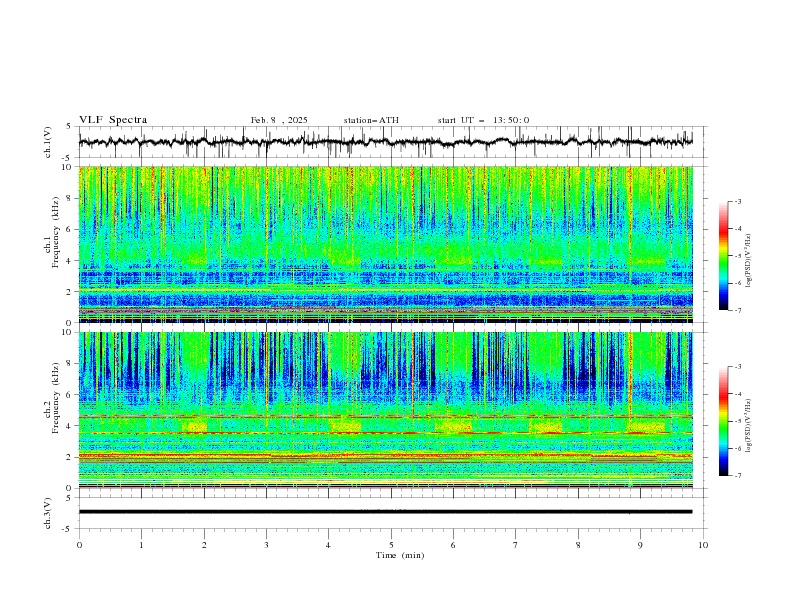Click time axis tick label "9"

pyautogui.click(x=641, y=545)
